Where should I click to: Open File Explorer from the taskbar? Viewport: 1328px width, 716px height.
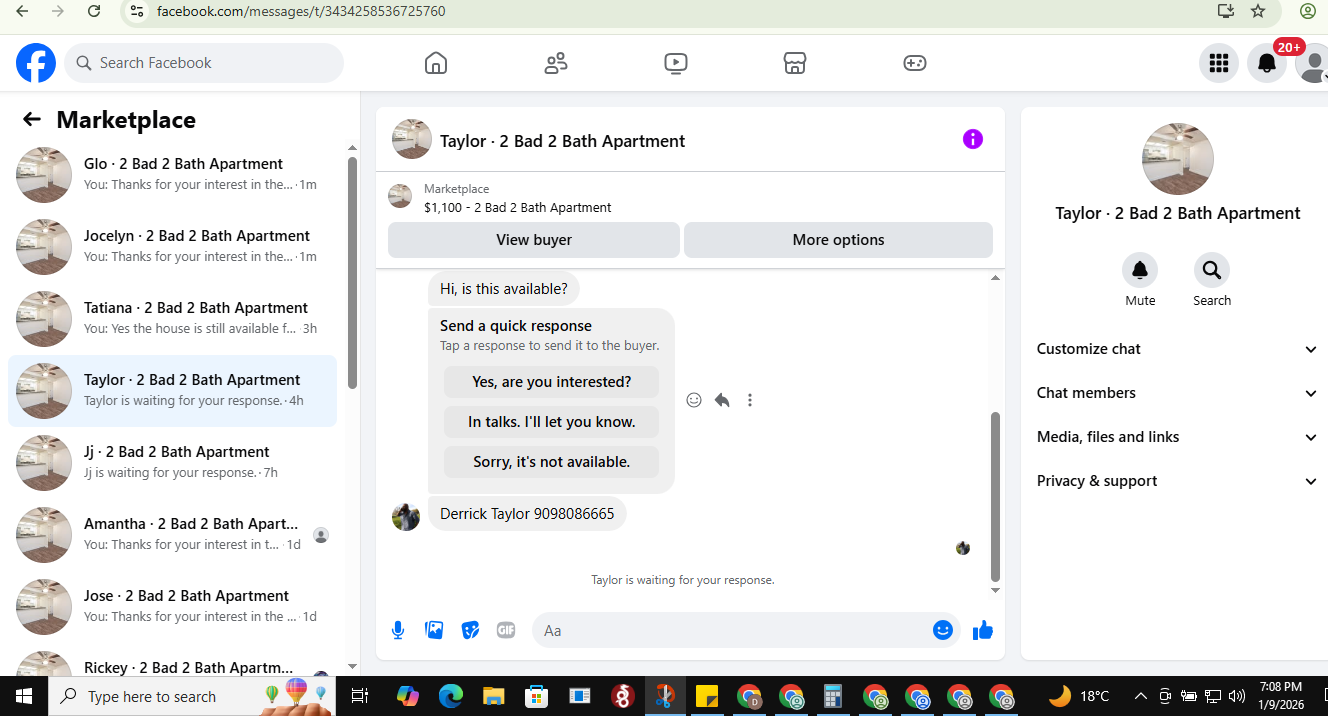click(493, 696)
